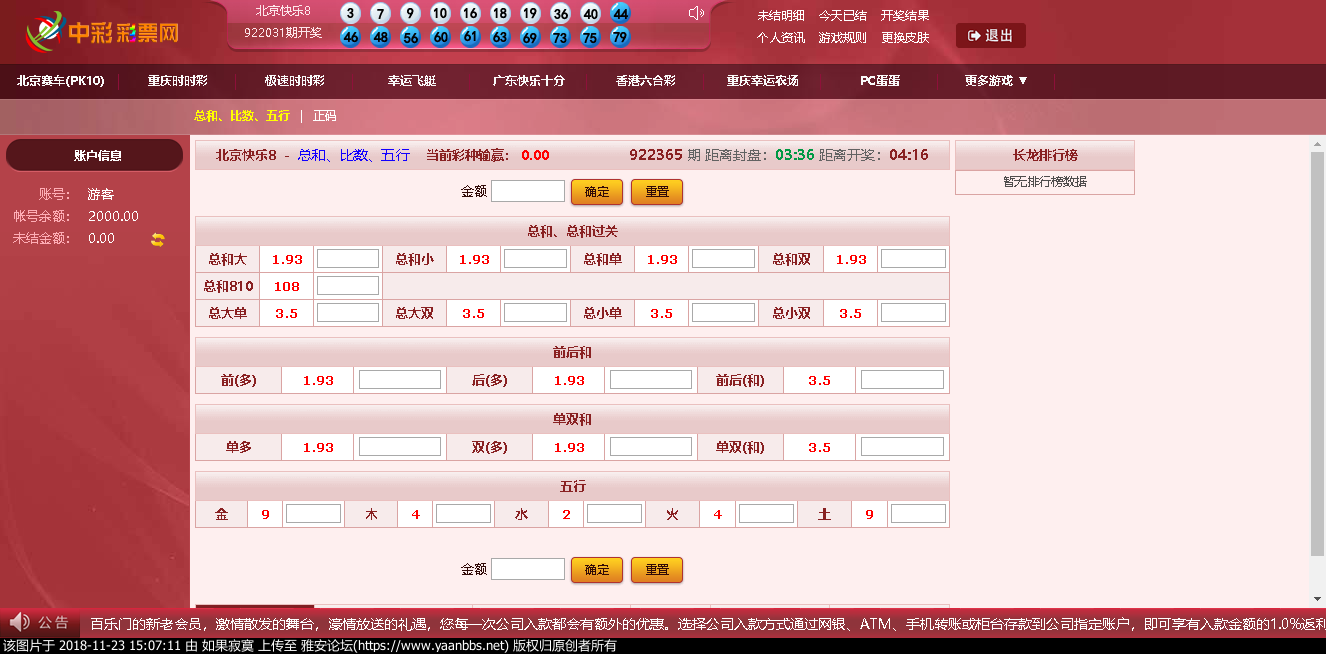Click the 单多 bet input
The image size is (1326, 654).
click(400, 447)
